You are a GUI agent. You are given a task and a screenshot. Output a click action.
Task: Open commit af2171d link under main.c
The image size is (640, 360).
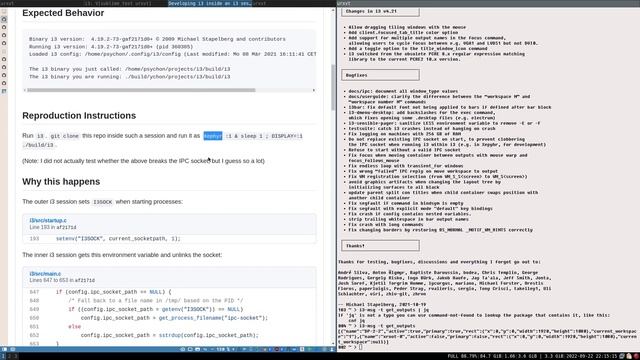84,280
